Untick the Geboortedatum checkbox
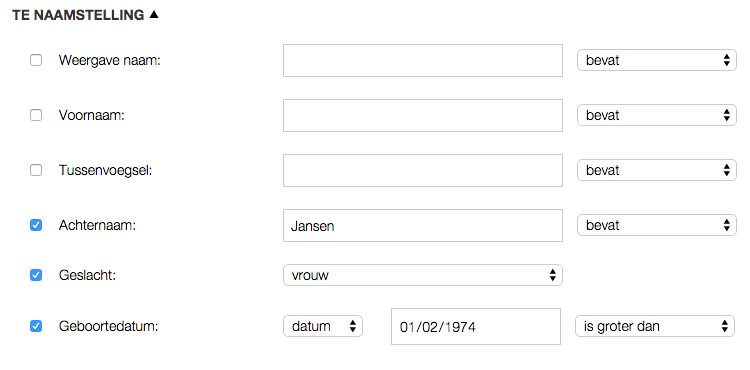Image resolution: width=750 pixels, height=370 pixels. tap(36, 326)
